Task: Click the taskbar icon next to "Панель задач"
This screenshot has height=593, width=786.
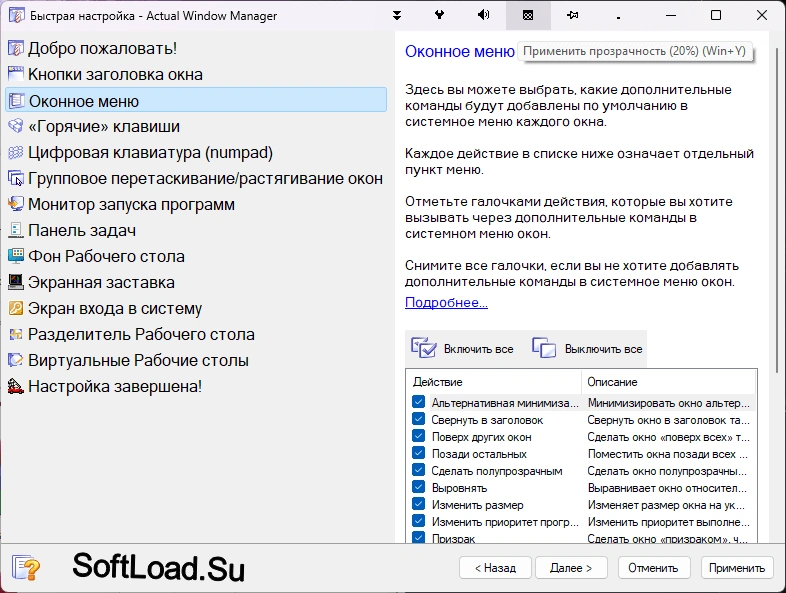Action: click(16, 230)
